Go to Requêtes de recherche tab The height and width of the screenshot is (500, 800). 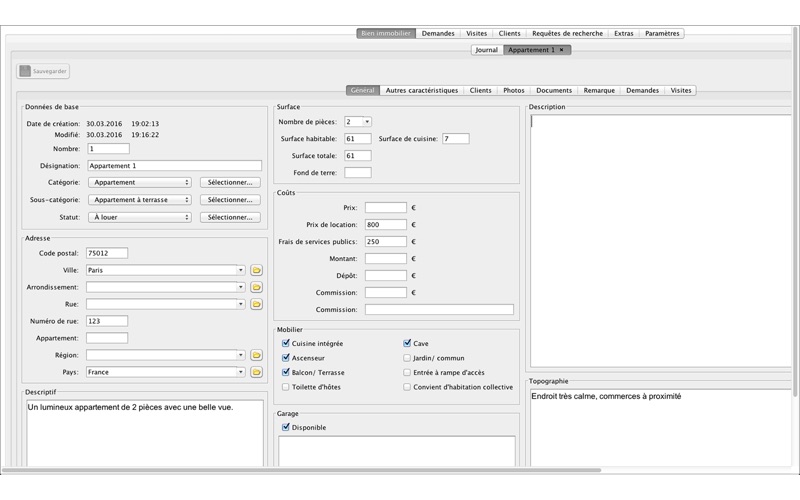[x=567, y=33]
